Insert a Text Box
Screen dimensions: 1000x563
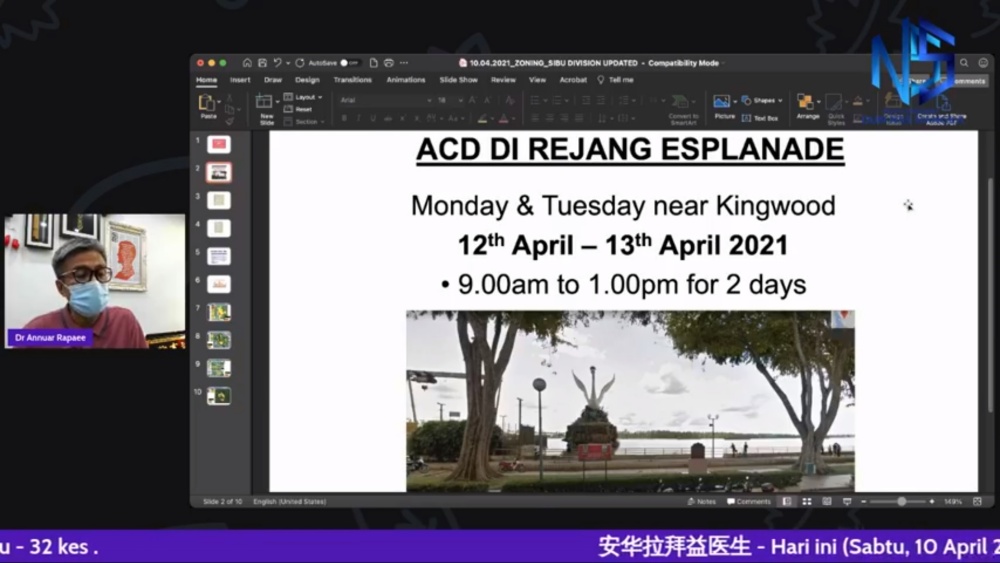pyautogui.click(x=760, y=118)
